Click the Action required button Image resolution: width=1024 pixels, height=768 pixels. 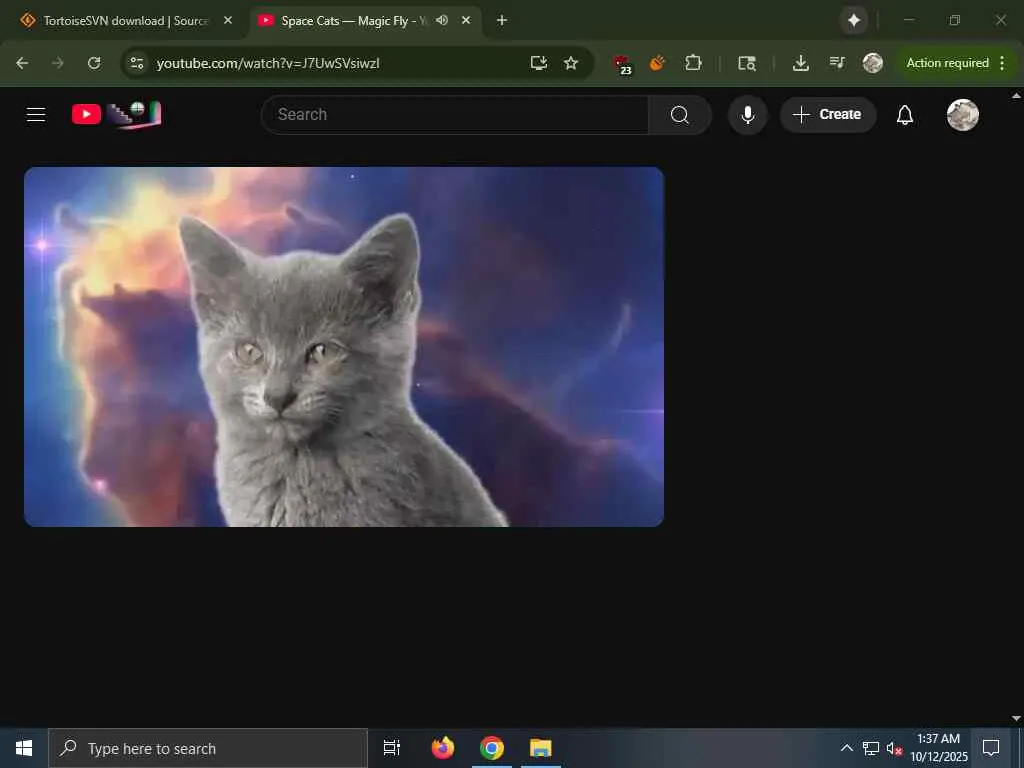point(947,63)
